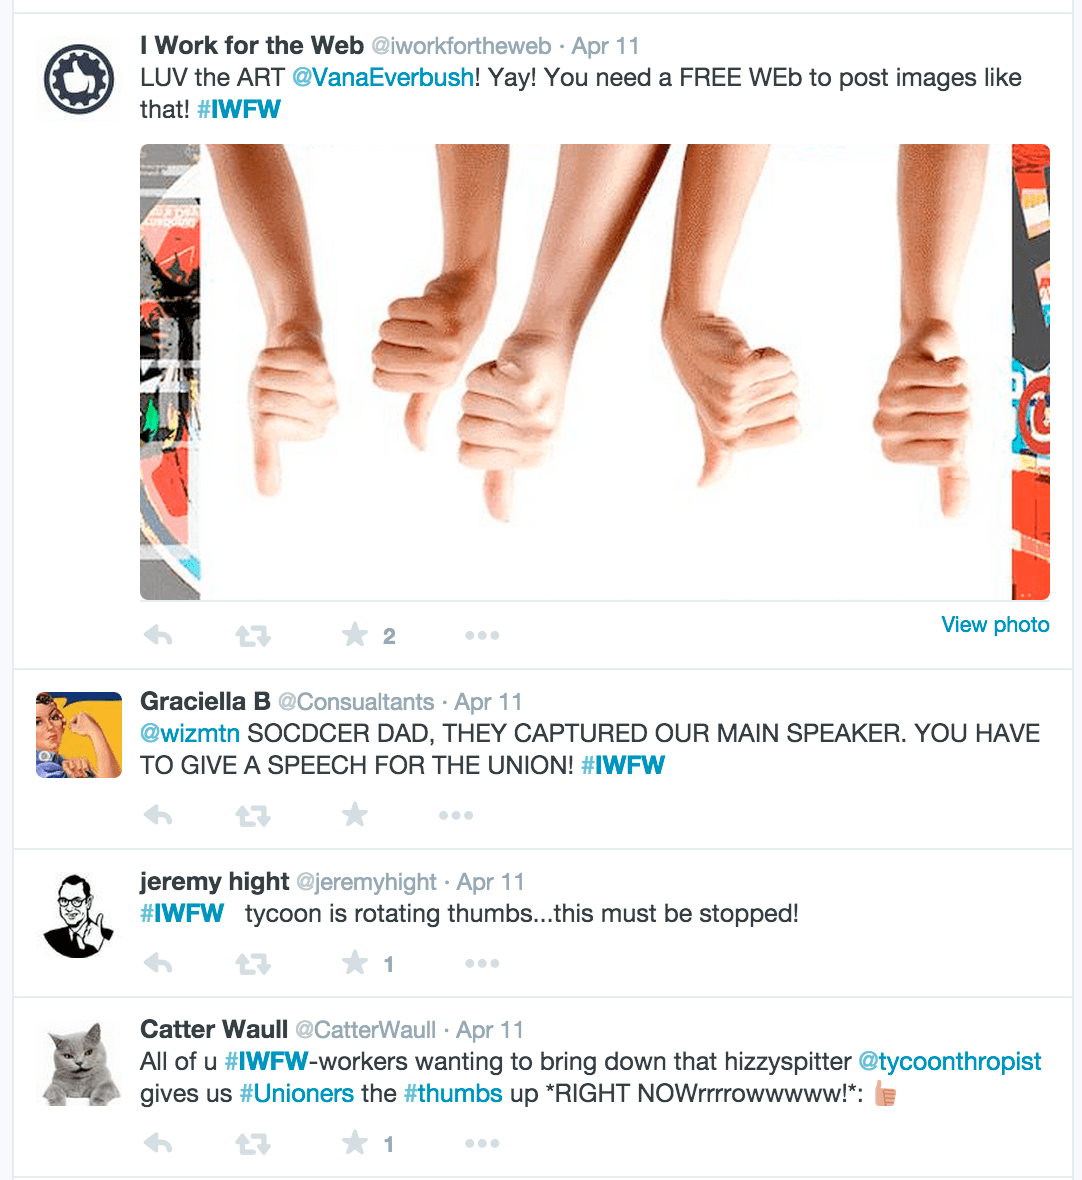Favorite jeremy hight's tweet with the star
The width and height of the screenshot is (1082, 1180).
point(355,963)
